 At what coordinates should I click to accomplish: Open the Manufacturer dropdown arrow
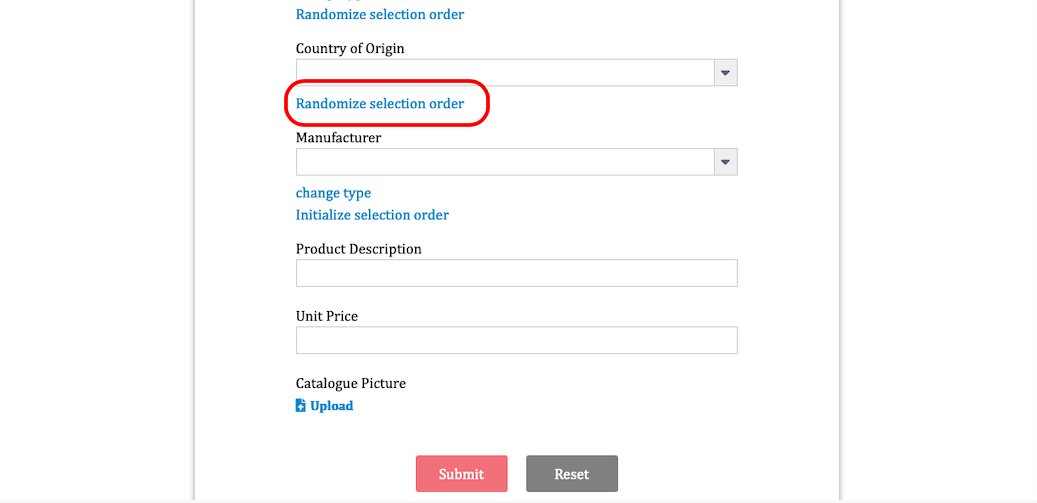(x=726, y=162)
